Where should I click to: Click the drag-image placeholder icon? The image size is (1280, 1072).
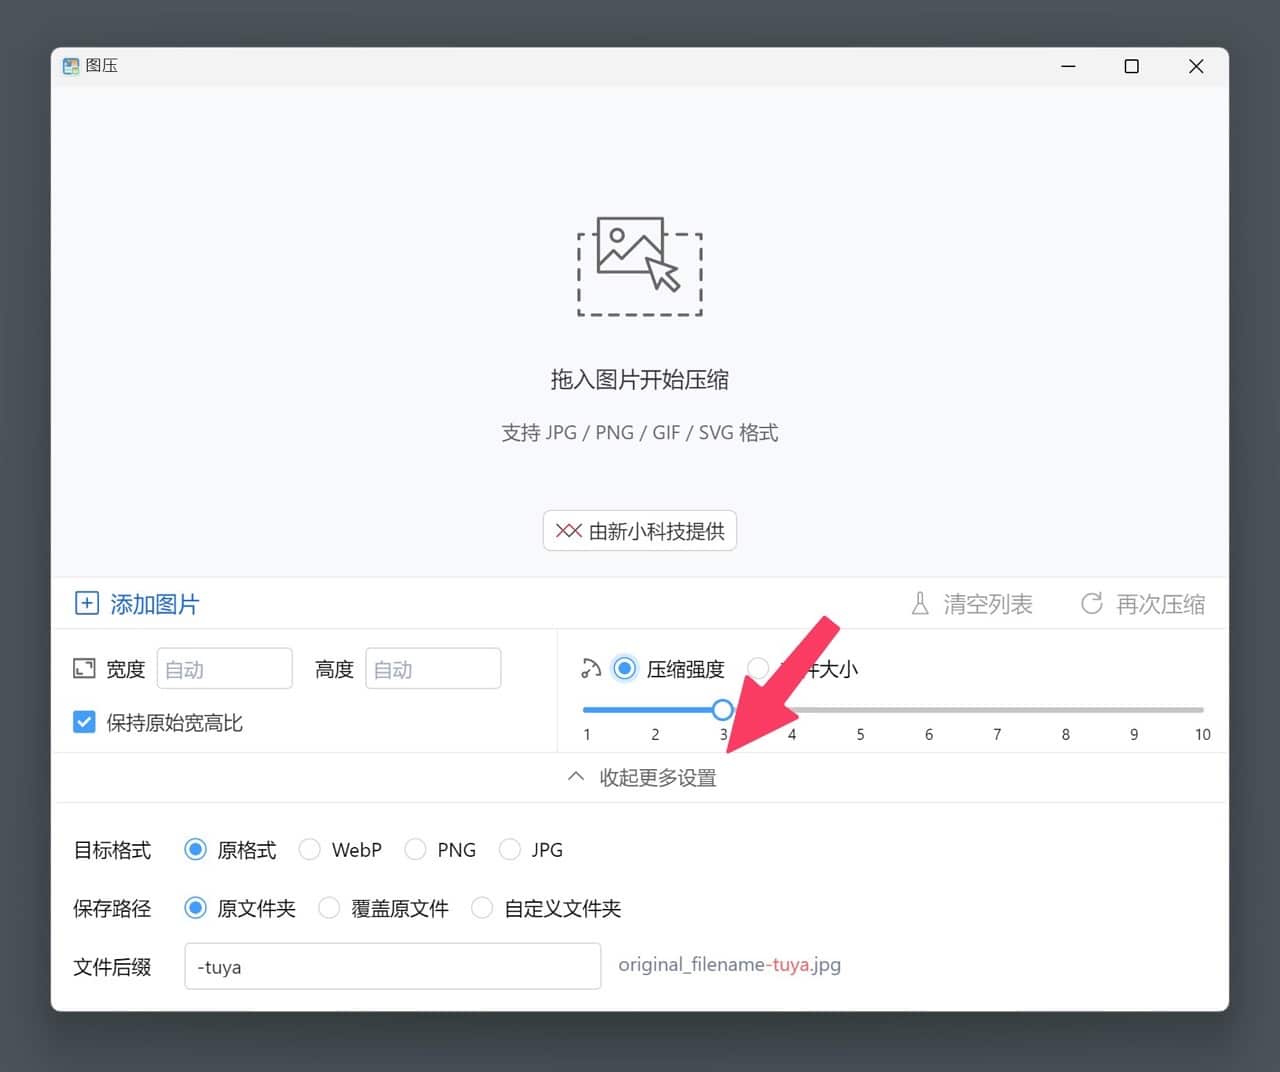tap(640, 266)
